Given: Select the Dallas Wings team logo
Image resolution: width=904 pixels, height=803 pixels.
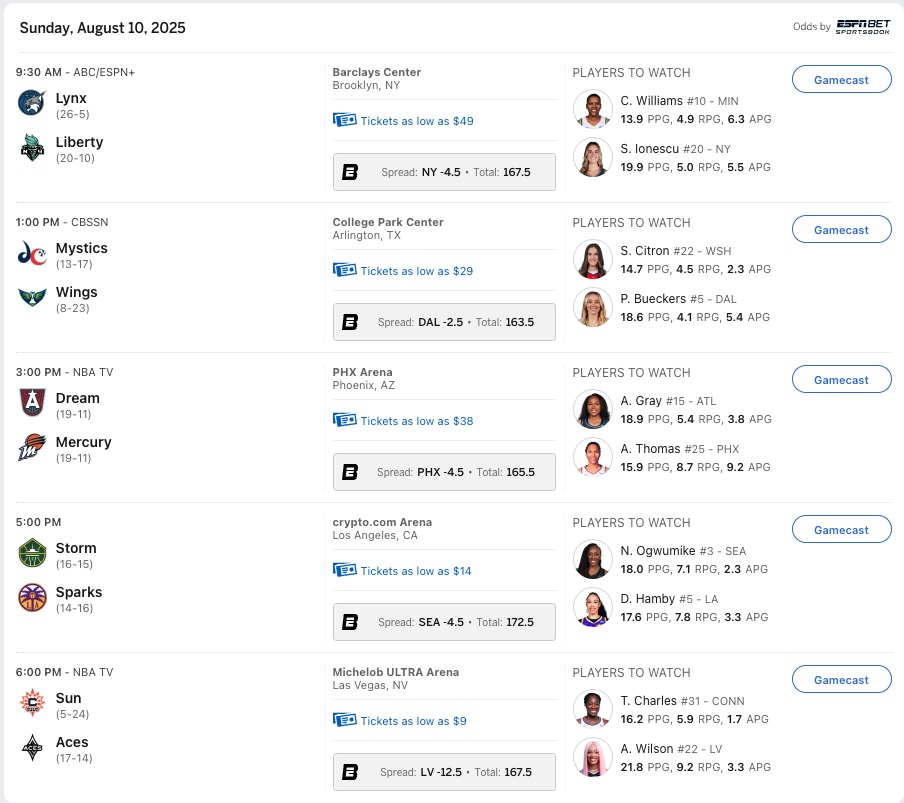Looking at the screenshot, I should point(32,298).
